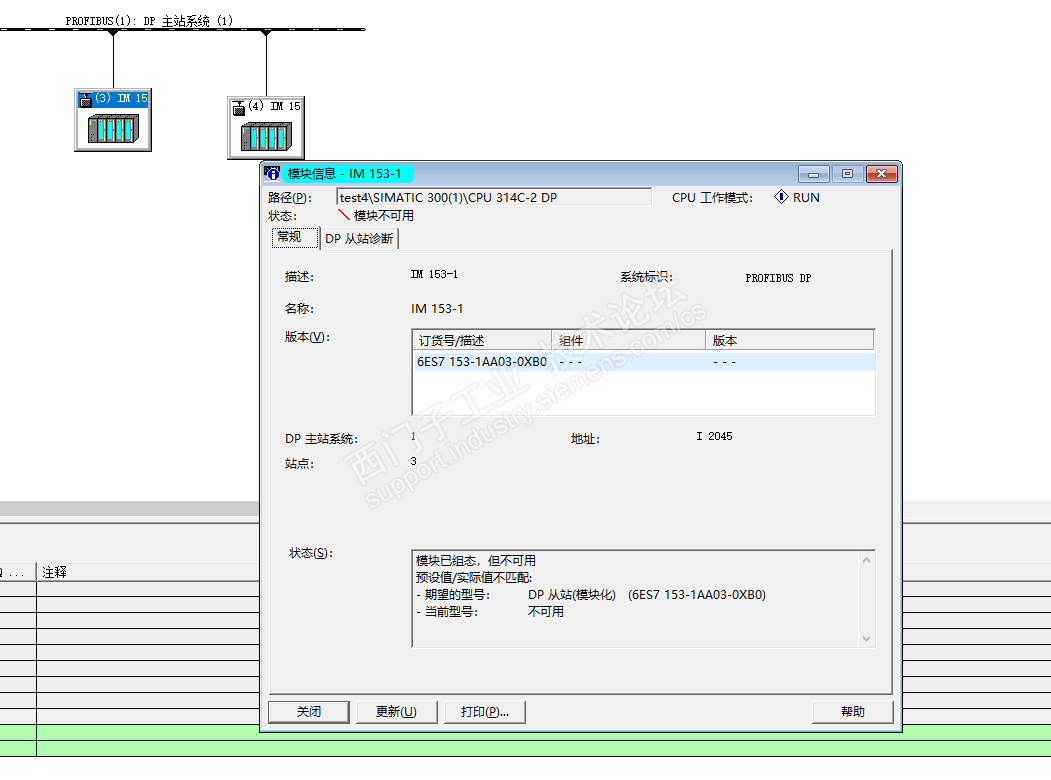The image size is (1051, 780).
Task: Click the 当前型号: 不可用 line
Action: pos(490,611)
